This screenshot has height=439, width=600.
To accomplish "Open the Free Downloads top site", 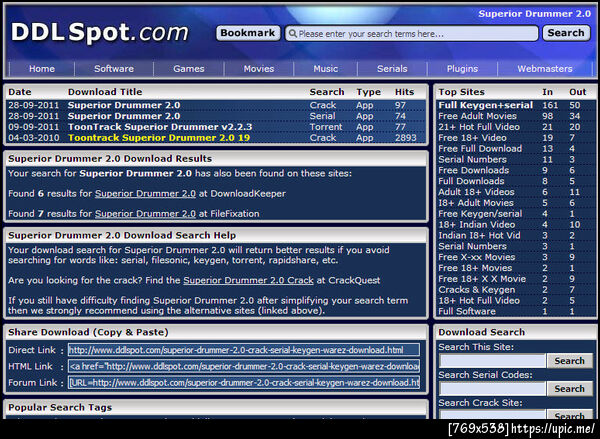I will 473,170.
